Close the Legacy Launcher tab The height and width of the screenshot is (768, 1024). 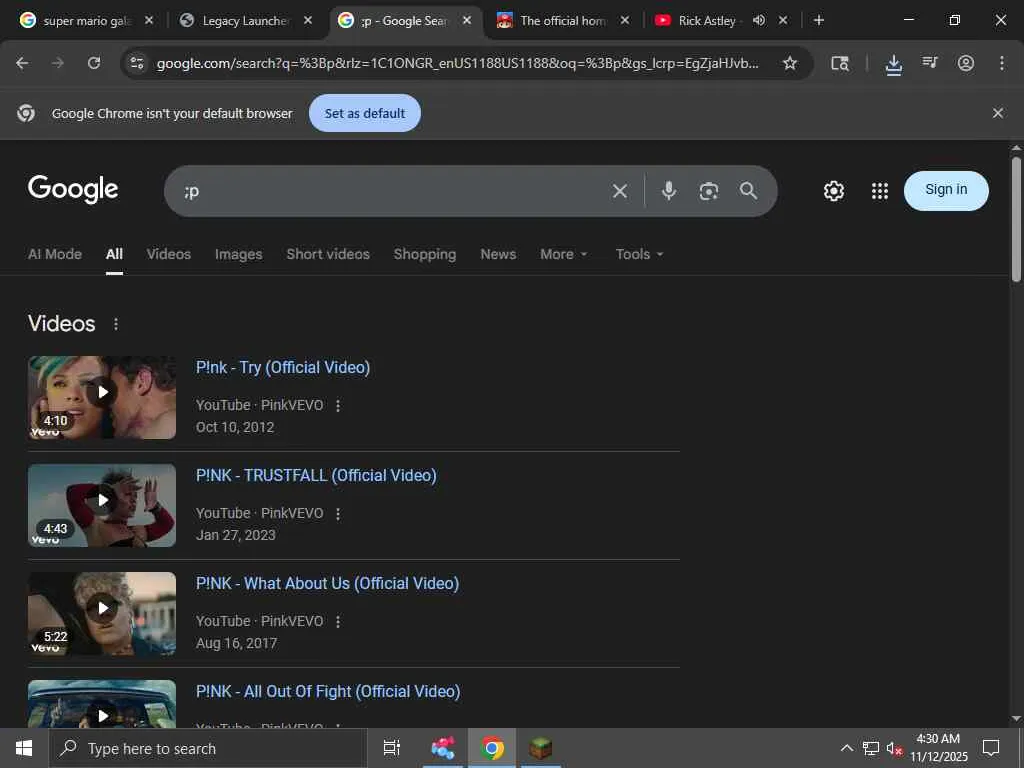pos(308,20)
